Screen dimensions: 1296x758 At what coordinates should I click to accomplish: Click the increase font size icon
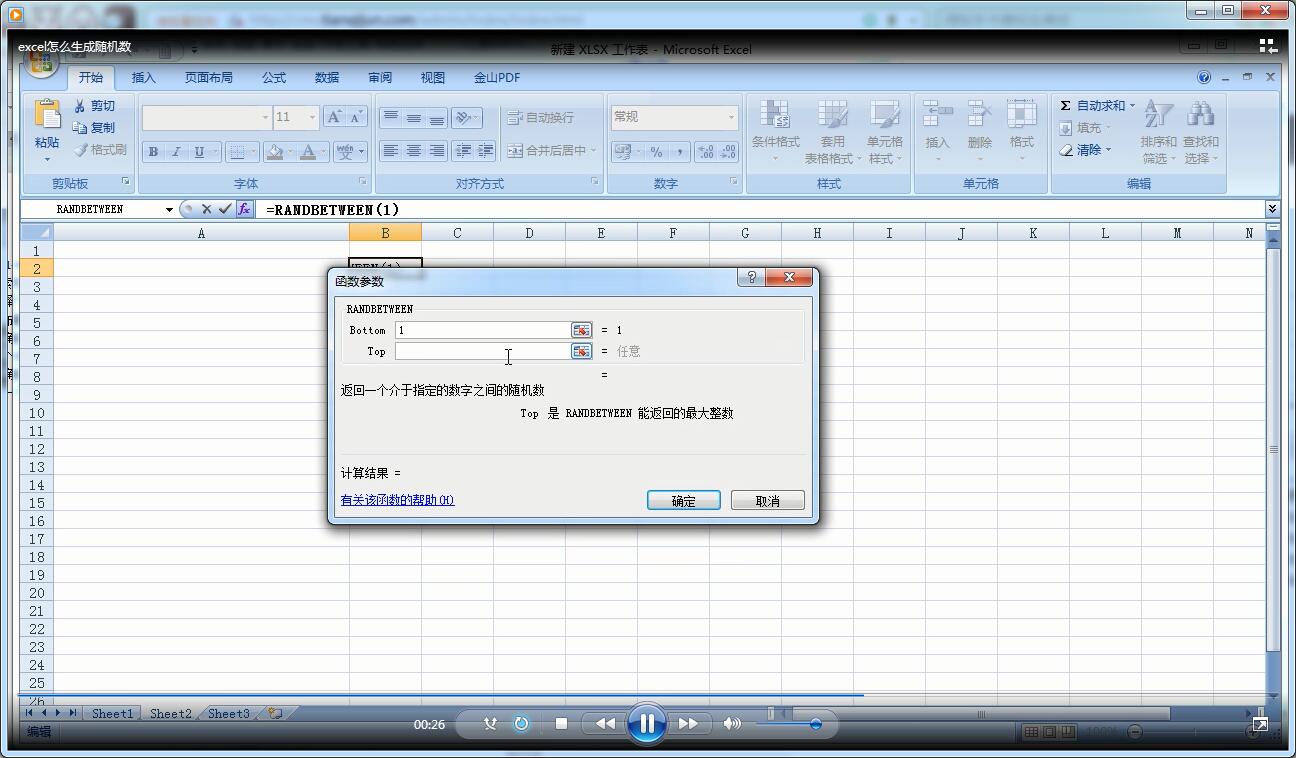[334, 117]
